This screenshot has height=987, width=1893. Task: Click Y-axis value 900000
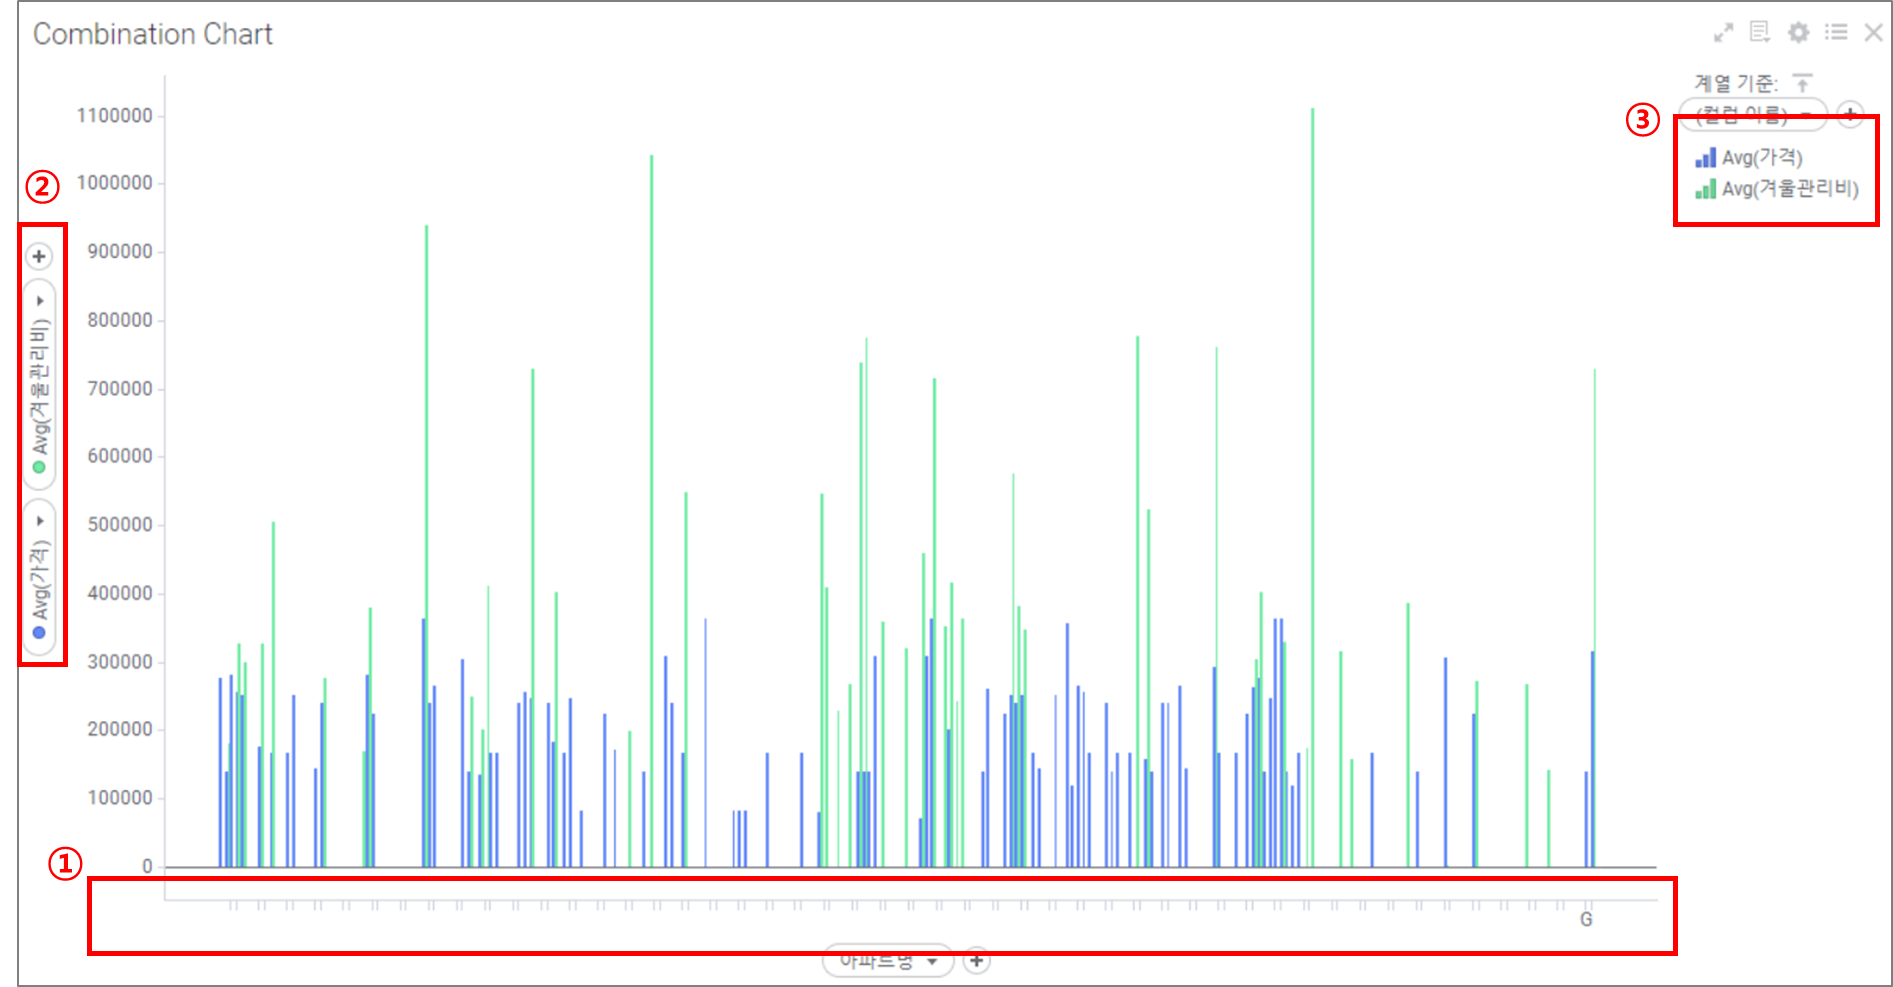pos(120,252)
